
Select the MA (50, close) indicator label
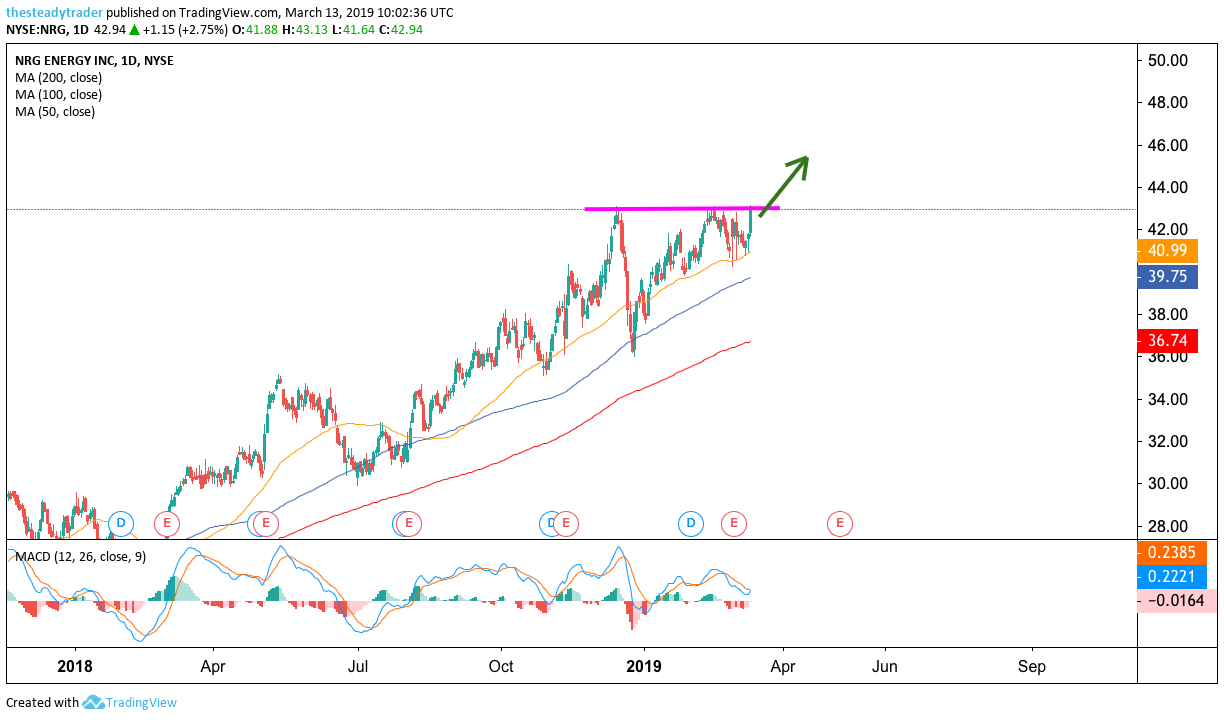[55, 112]
